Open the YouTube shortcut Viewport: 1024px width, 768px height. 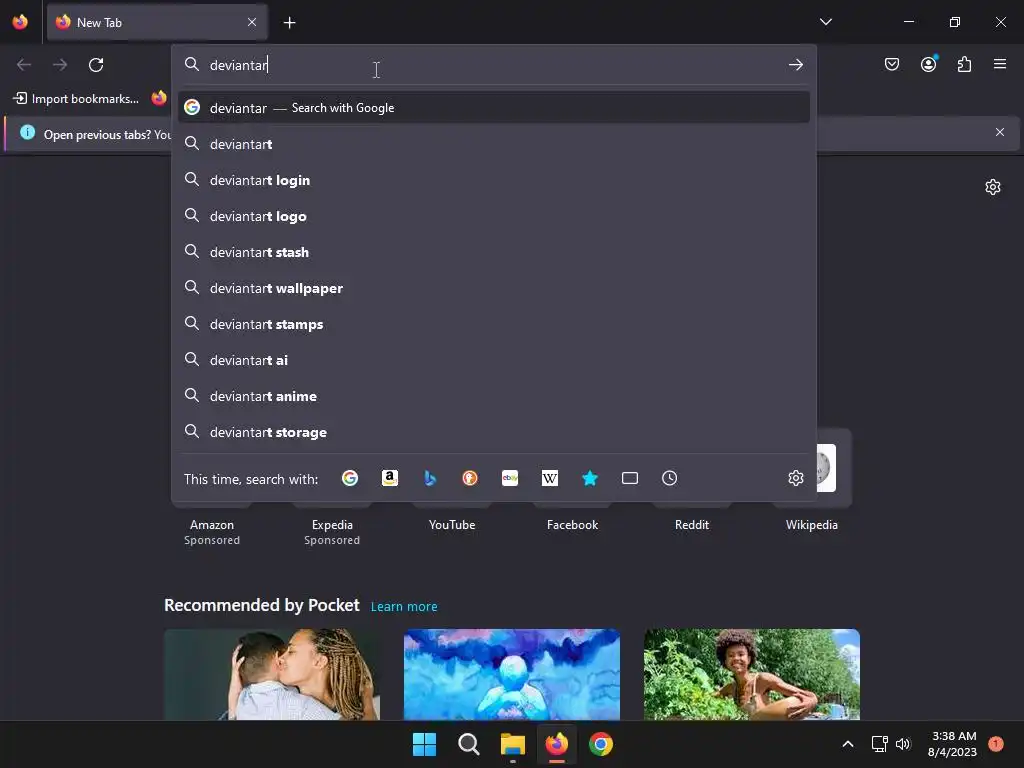[x=452, y=525]
